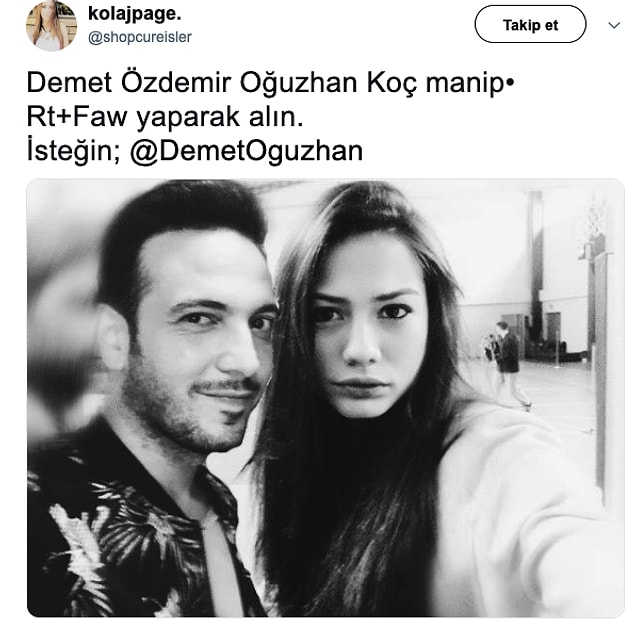
Task: Click the "Demet Özdemir Oğuzhan Koç manip" text line
Action: [x=270, y=83]
